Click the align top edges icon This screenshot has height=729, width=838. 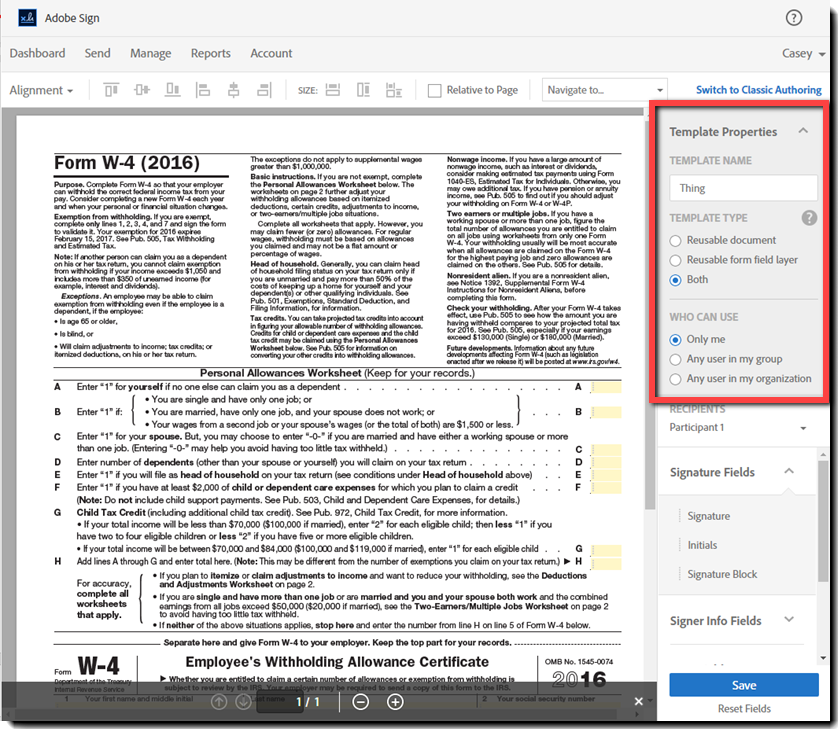[x=110, y=90]
